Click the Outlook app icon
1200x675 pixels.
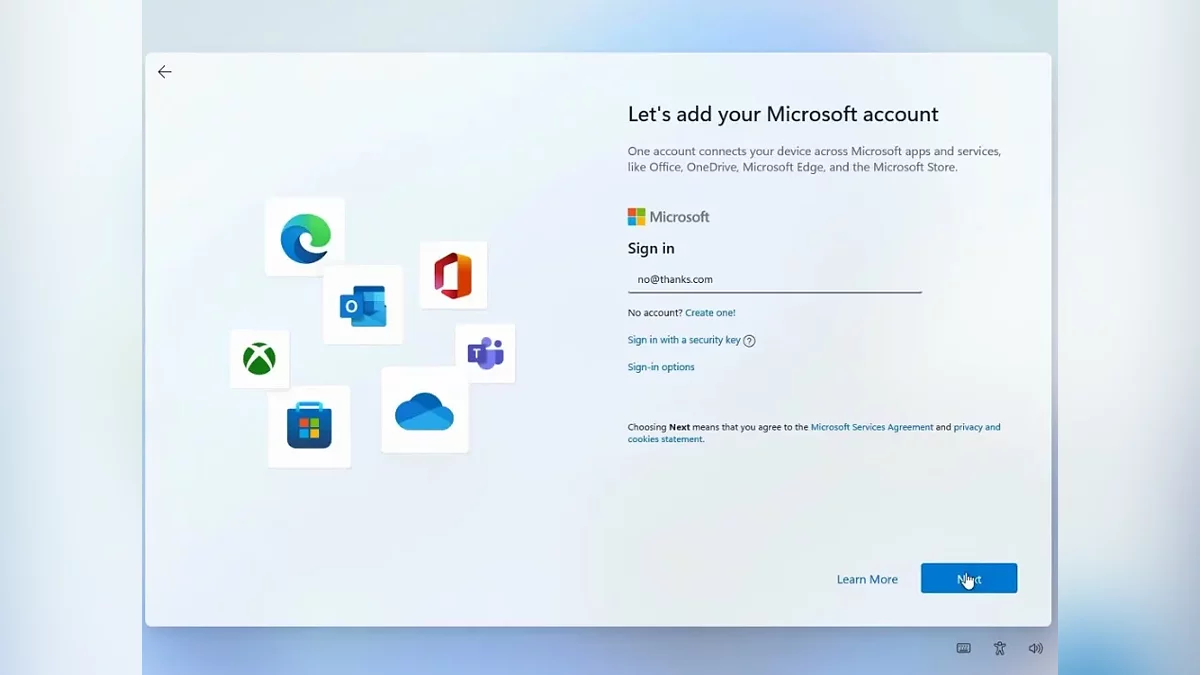coord(363,305)
